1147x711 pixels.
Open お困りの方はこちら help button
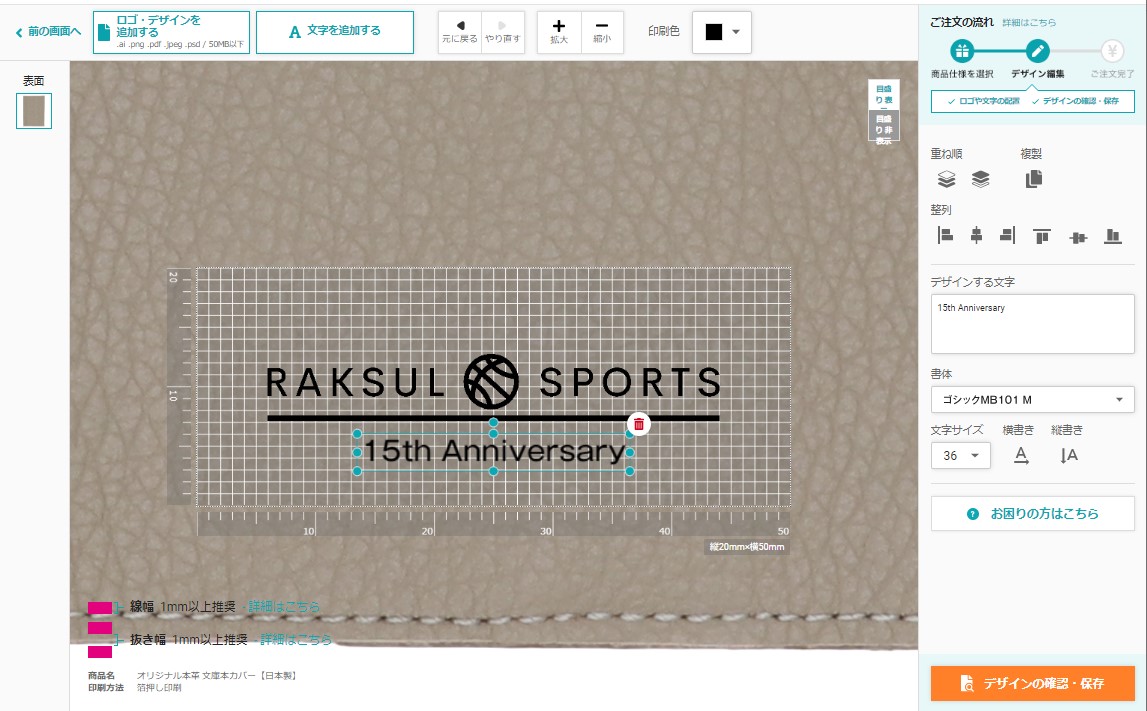click(x=1032, y=514)
